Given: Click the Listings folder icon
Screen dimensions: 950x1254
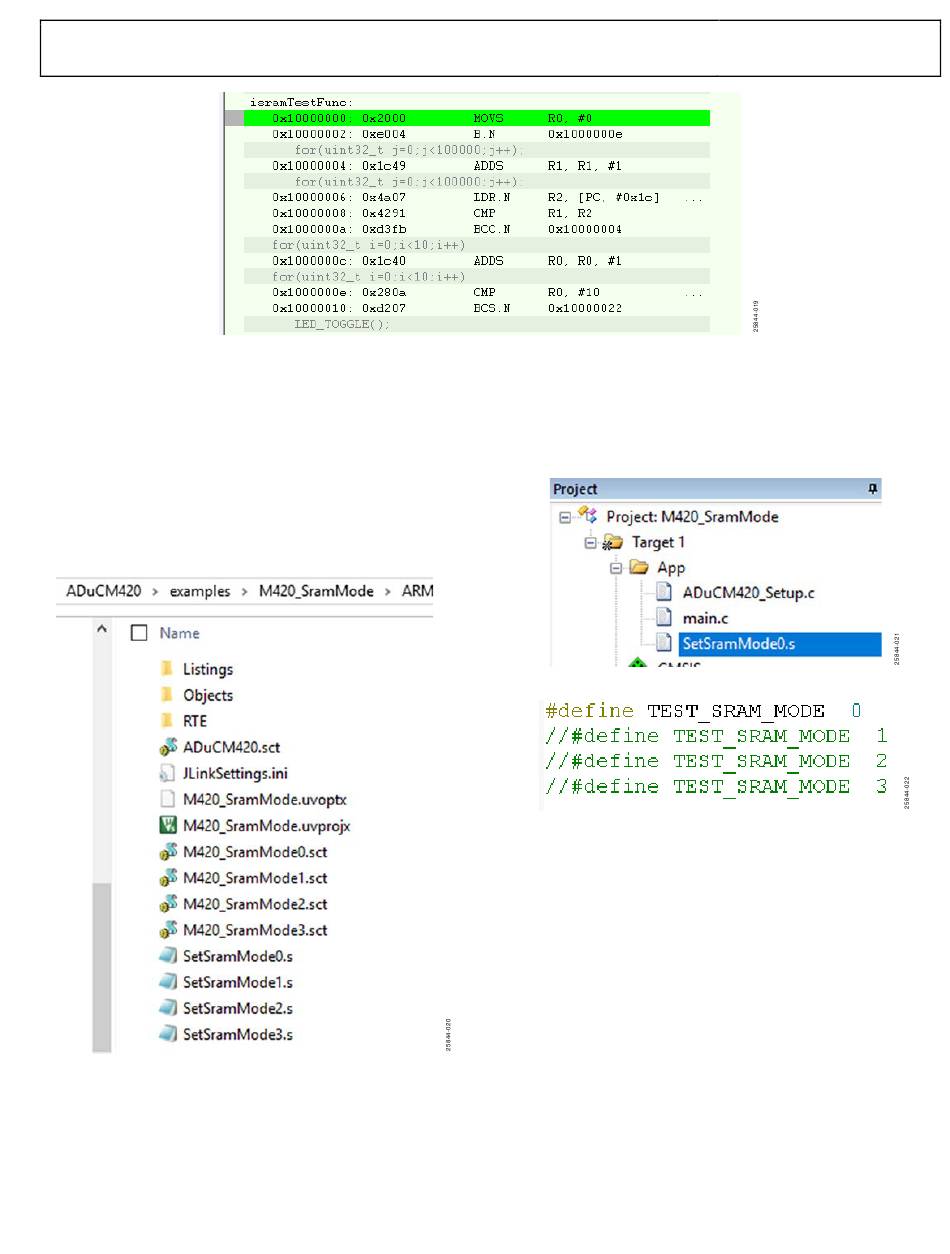Looking at the screenshot, I should click(167, 669).
